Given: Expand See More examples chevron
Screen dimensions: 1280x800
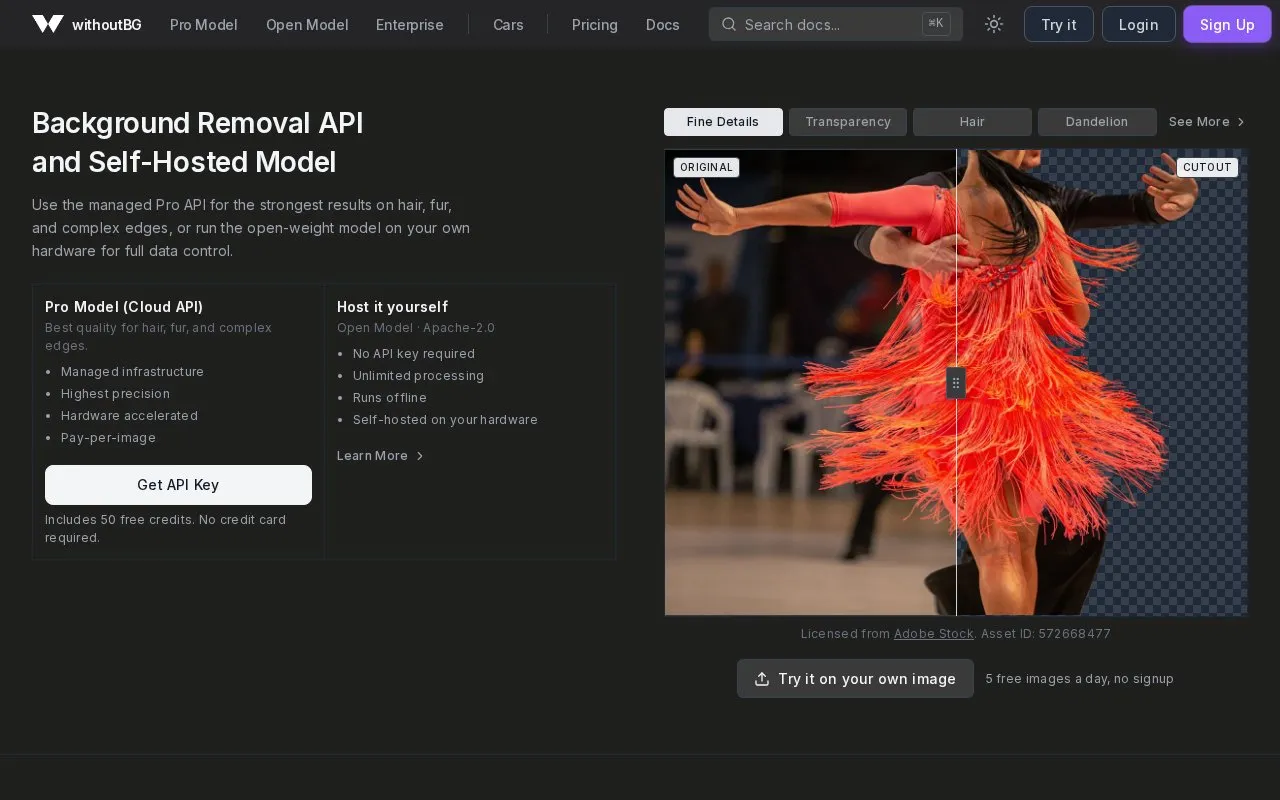Looking at the screenshot, I should point(1241,122).
